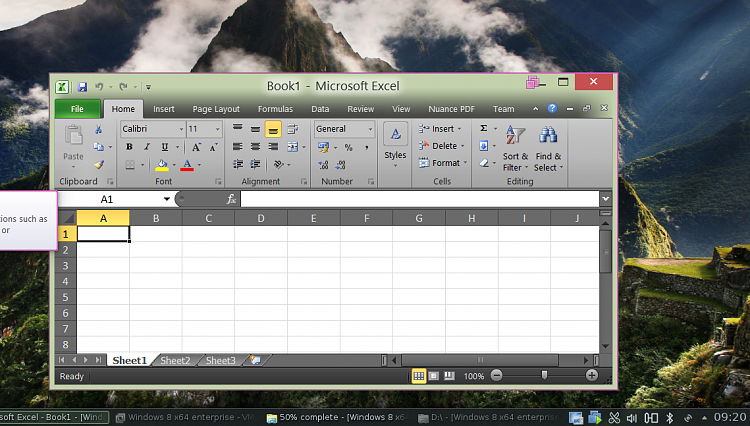Apply cell borders

pyautogui.click(x=130, y=164)
